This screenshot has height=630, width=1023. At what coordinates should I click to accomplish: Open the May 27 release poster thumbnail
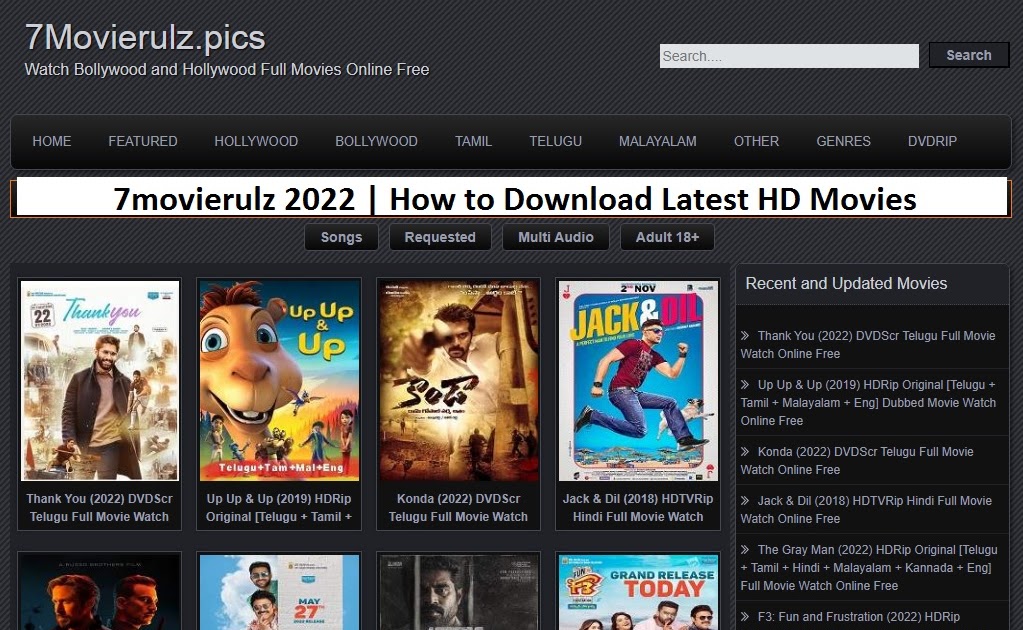click(x=279, y=592)
